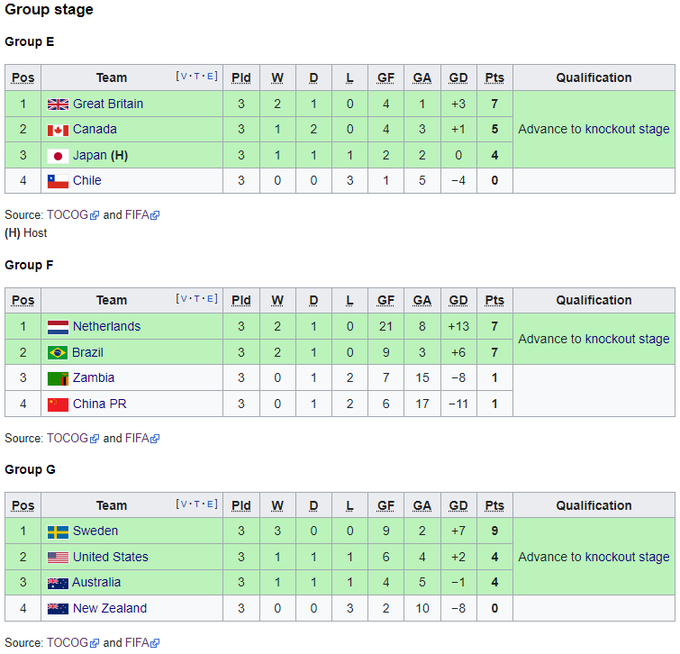Image resolution: width=680 pixels, height=654 pixels.
Task: Click the New Zealand flag icon
Action: pos(57,609)
